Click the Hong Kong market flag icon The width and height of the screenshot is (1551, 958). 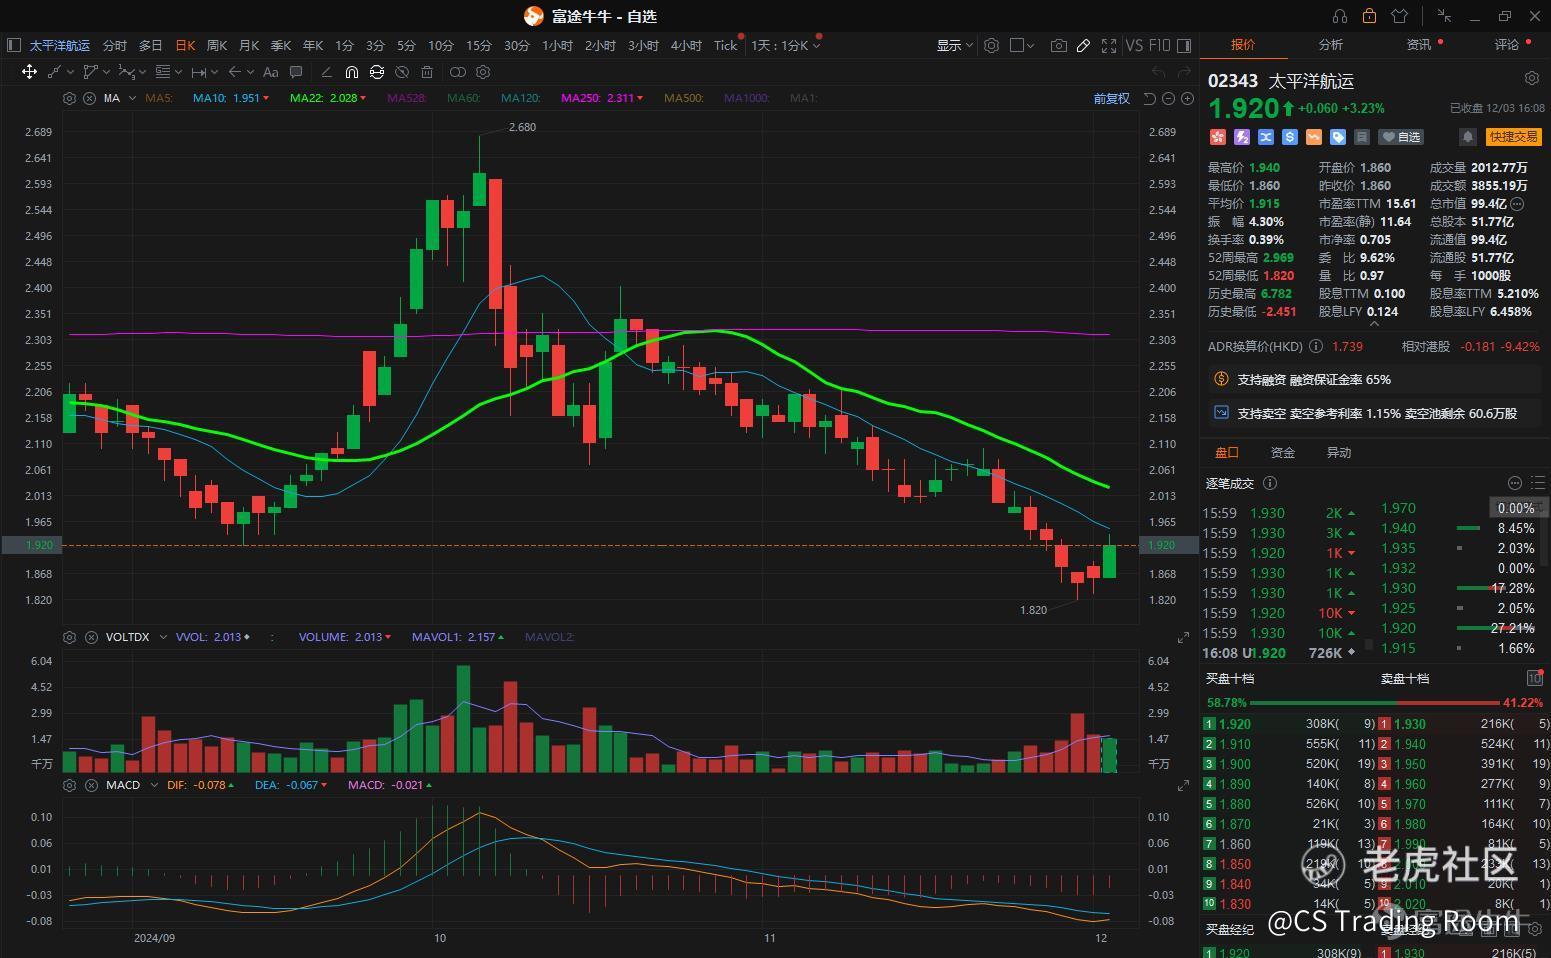[x=1217, y=137]
